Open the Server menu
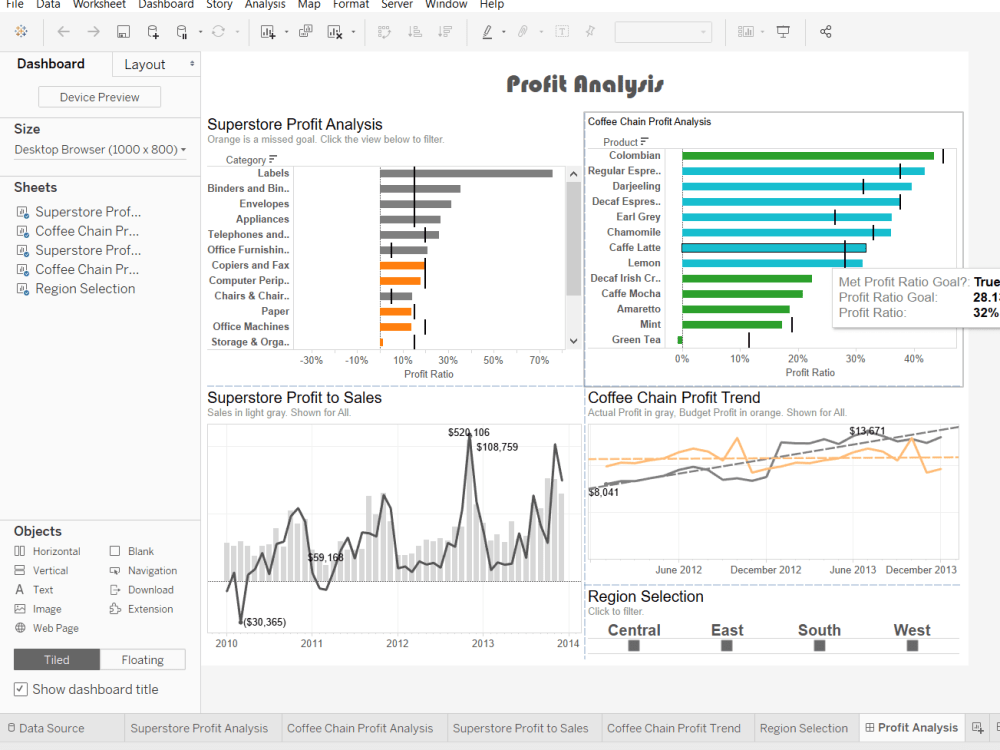This screenshot has width=1000, height=750. click(x=397, y=4)
